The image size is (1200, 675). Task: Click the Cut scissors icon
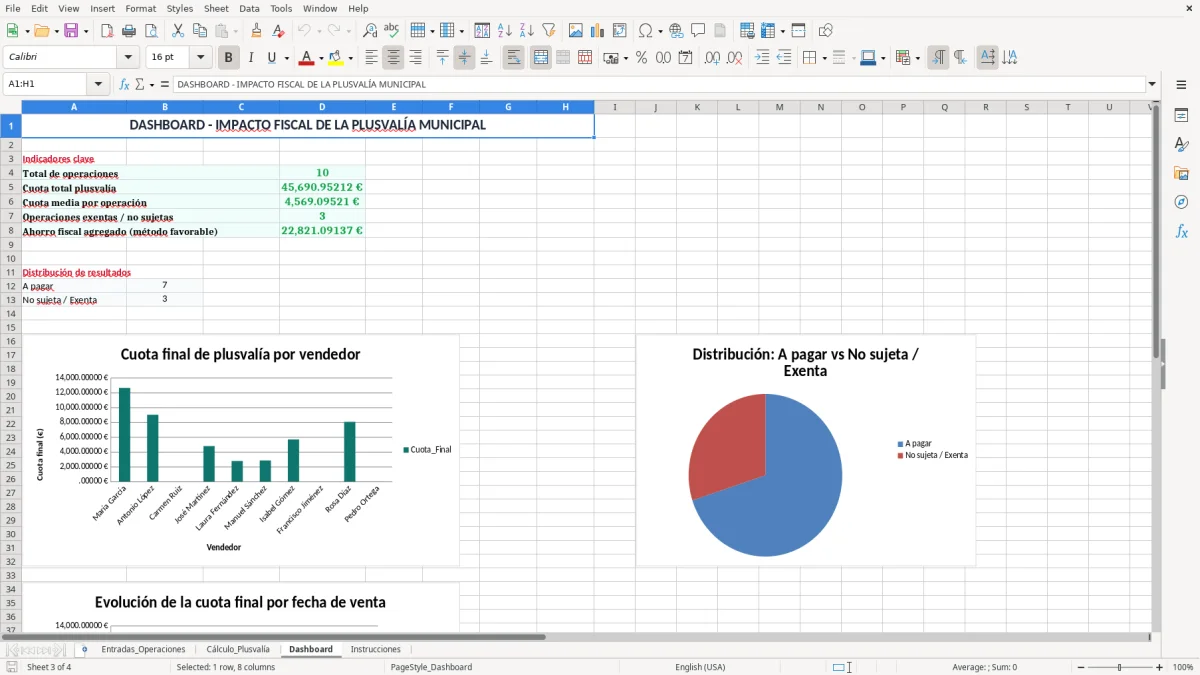pyautogui.click(x=177, y=31)
